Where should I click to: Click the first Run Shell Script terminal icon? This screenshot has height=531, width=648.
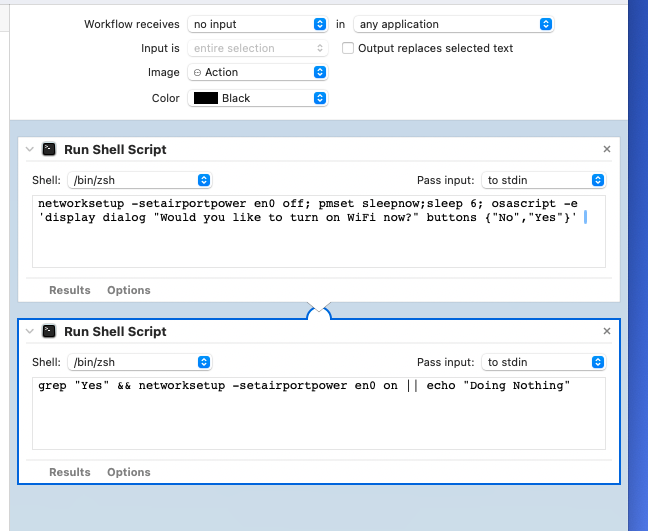[x=49, y=149]
